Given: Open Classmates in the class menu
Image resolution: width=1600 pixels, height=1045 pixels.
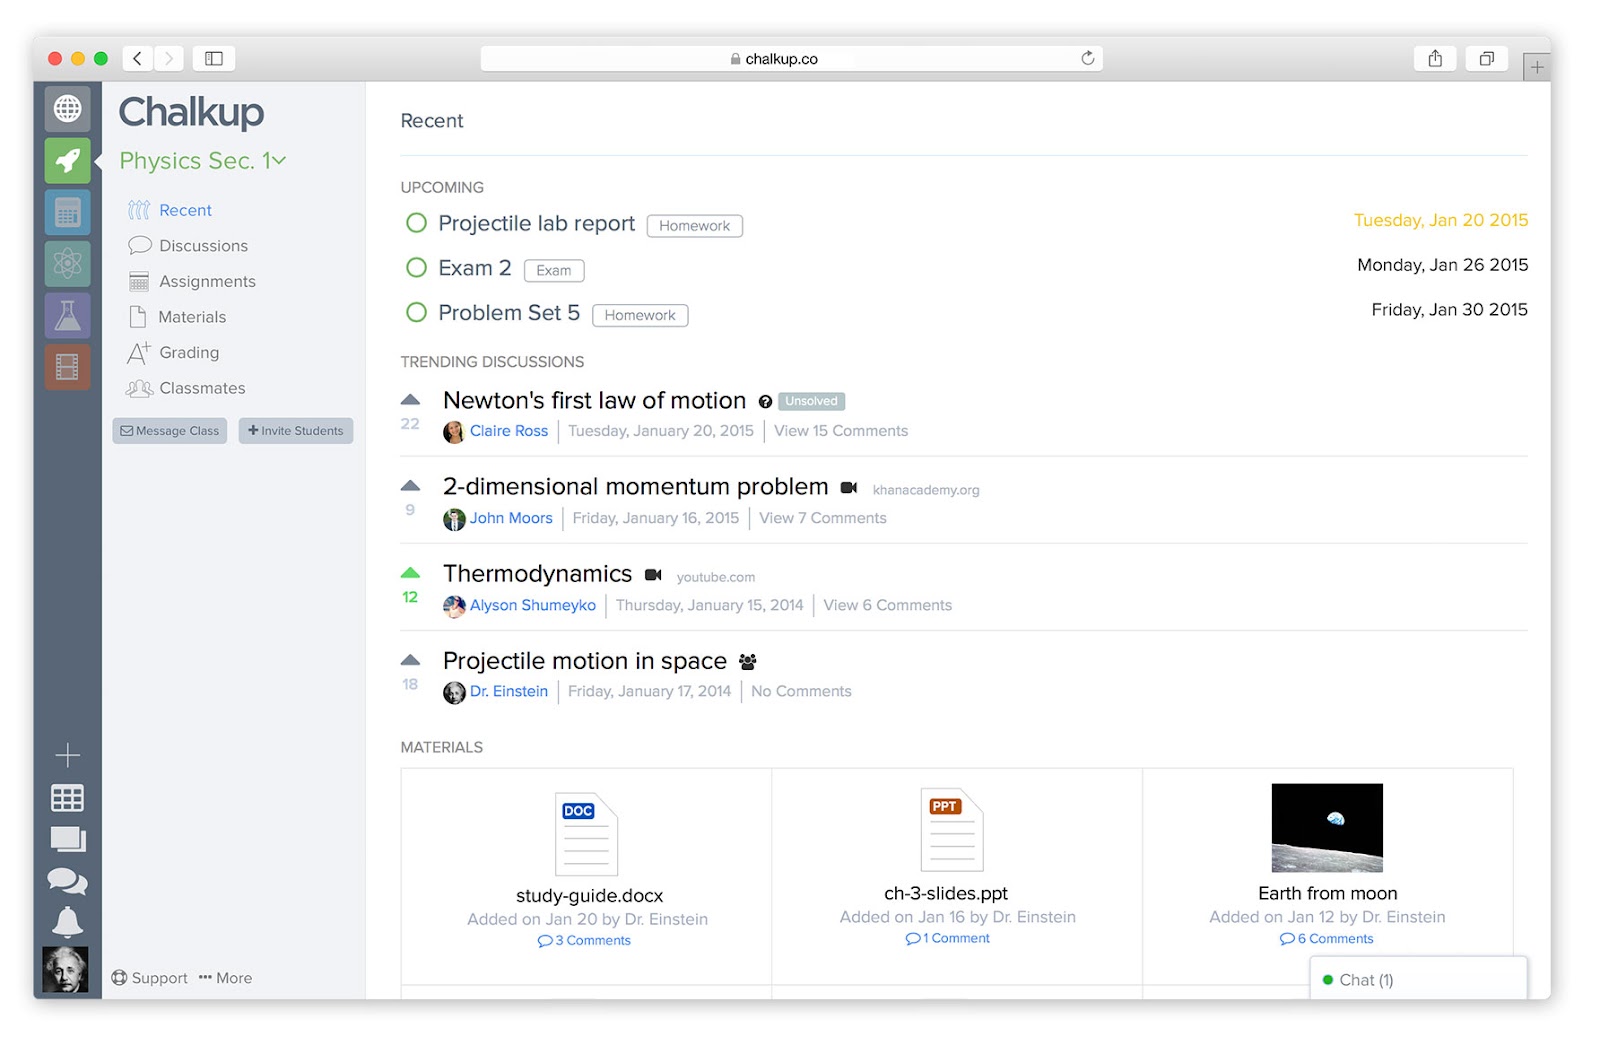Looking at the screenshot, I should (x=186, y=388).
